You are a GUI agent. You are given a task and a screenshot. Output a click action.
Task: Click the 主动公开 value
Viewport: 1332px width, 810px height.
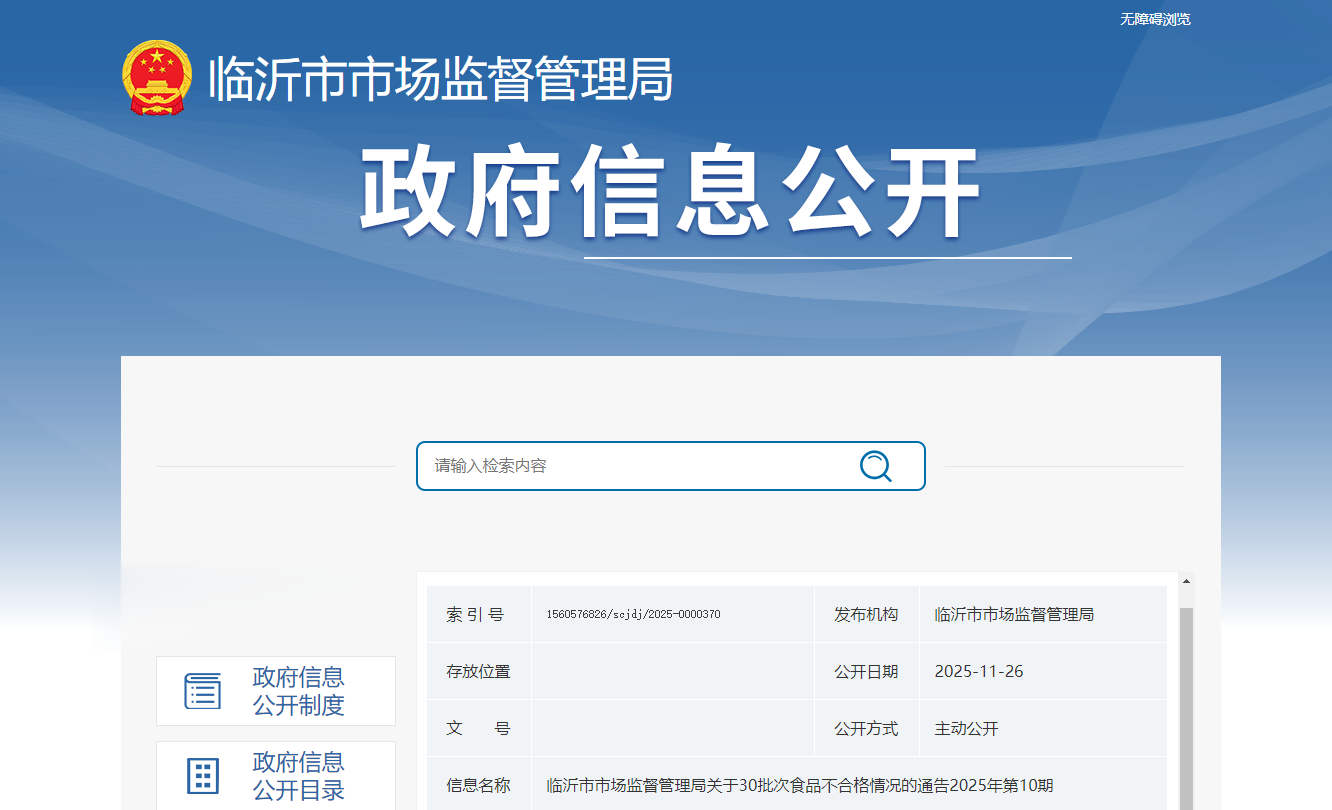pyautogui.click(x=966, y=728)
